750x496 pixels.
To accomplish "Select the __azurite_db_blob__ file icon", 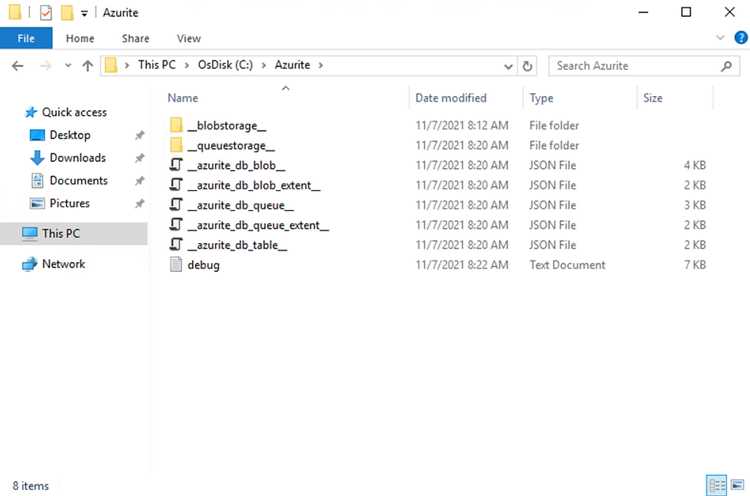I will click(176, 165).
